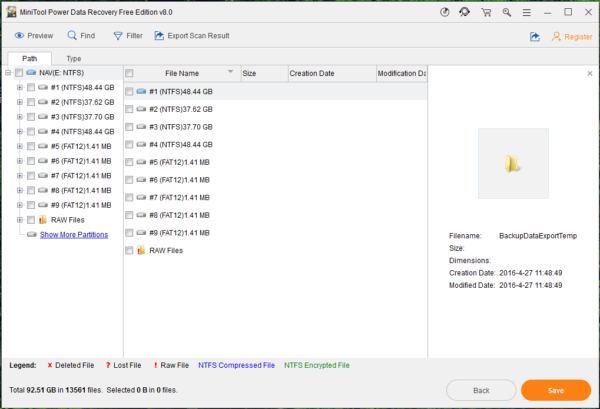Click the folder thumbnail in preview panel
Viewport: 600px width, 409px height.
pyautogui.click(x=513, y=163)
